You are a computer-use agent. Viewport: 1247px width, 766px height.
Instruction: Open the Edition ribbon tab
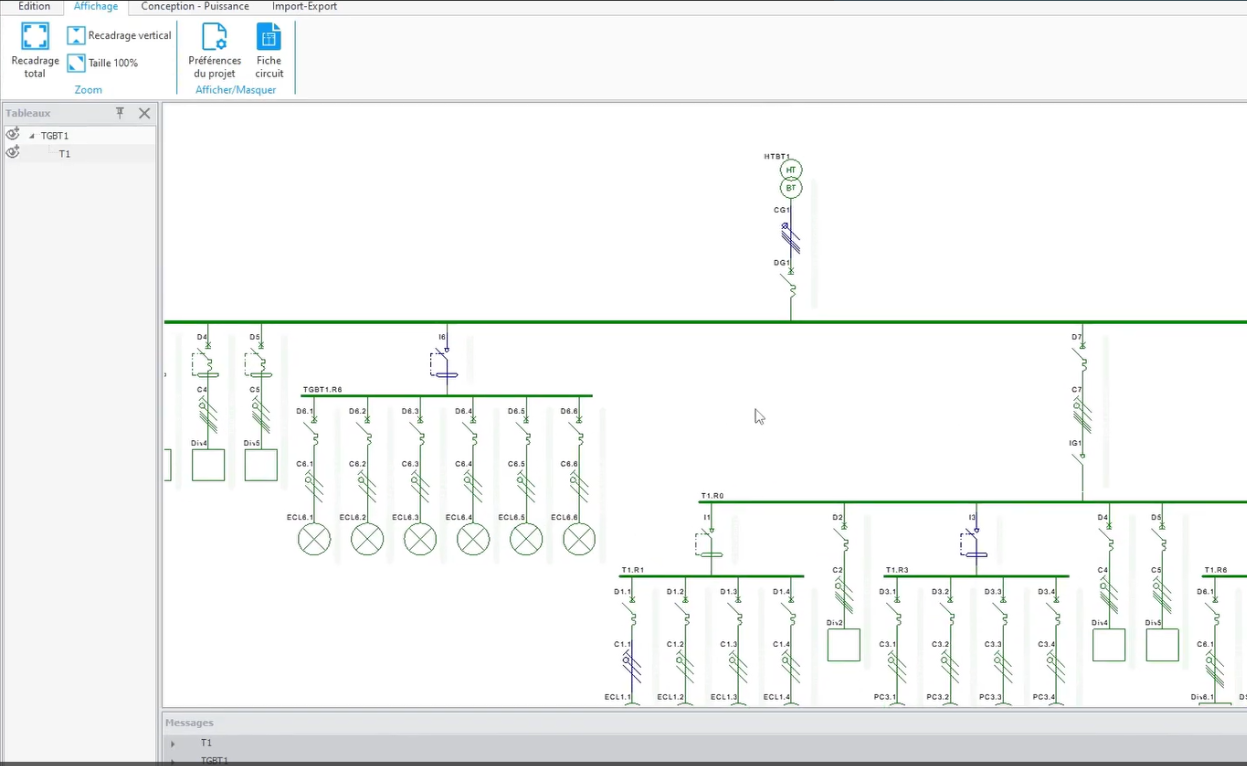pyautogui.click(x=34, y=7)
